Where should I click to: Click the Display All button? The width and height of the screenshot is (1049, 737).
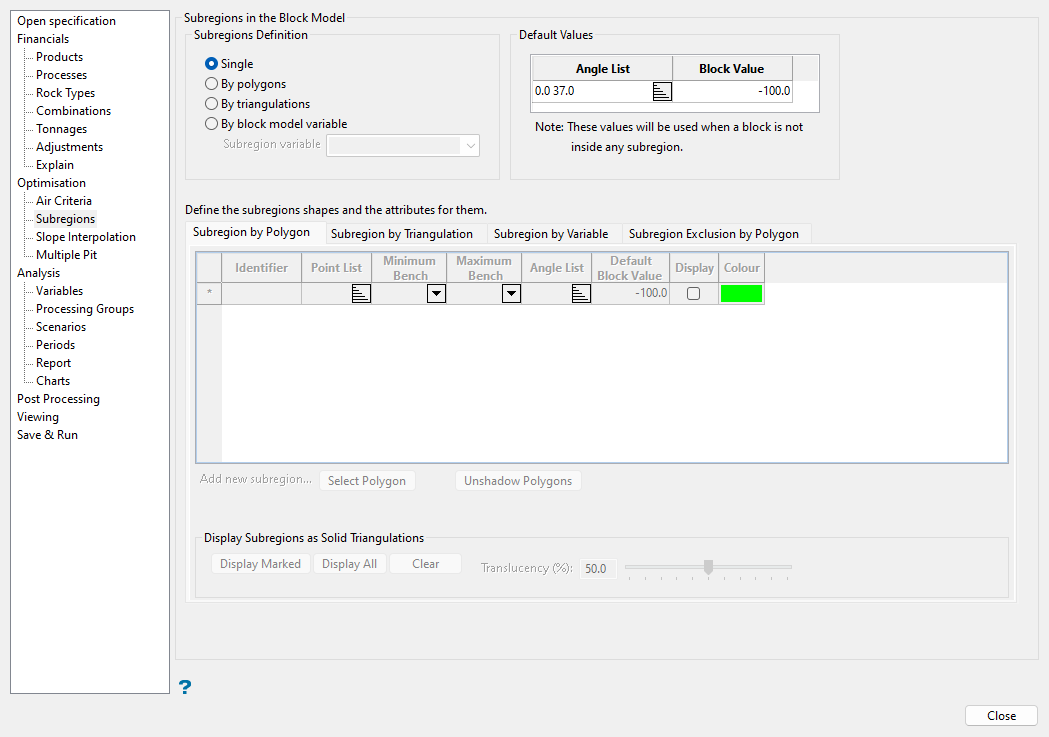pyautogui.click(x=349, y=564)
